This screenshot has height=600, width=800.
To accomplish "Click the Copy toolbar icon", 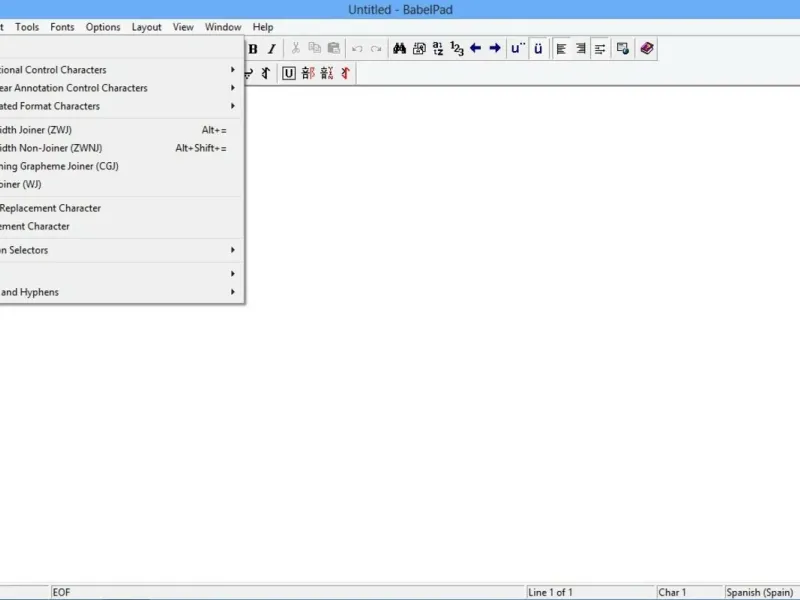I will tap(315, 48).
